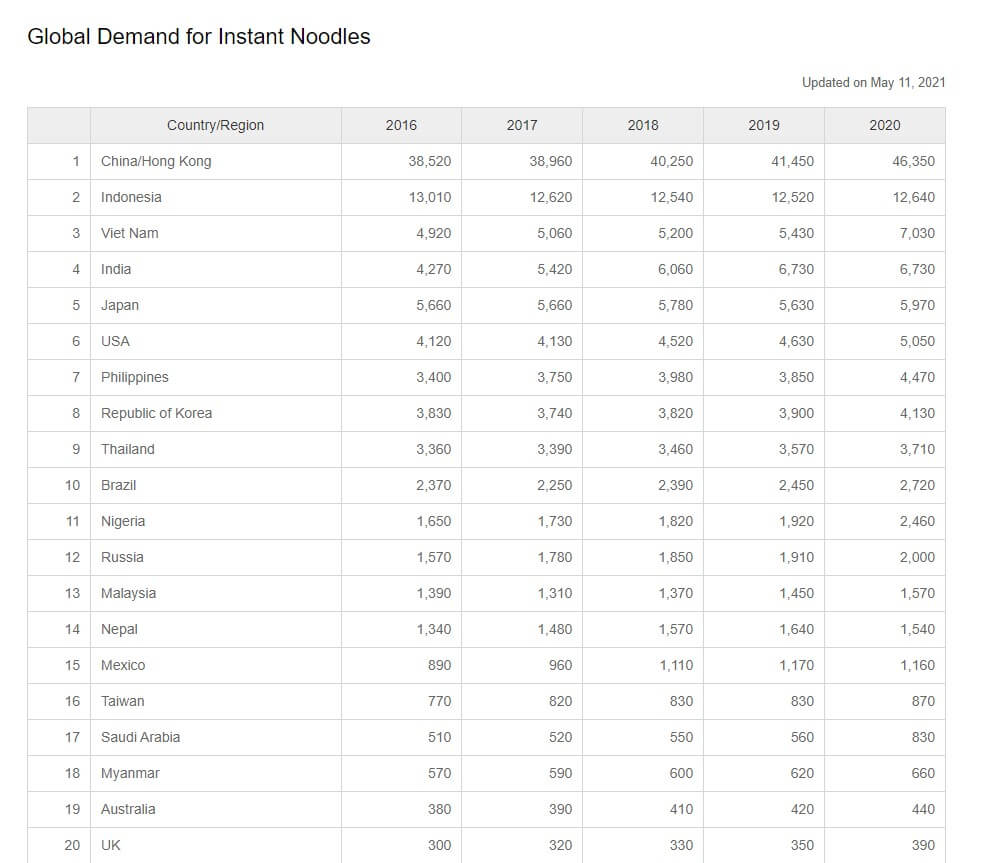The width and height of the screenshot is (990, 863).
Task: Click the Philippines country cell
Action: 215,378
